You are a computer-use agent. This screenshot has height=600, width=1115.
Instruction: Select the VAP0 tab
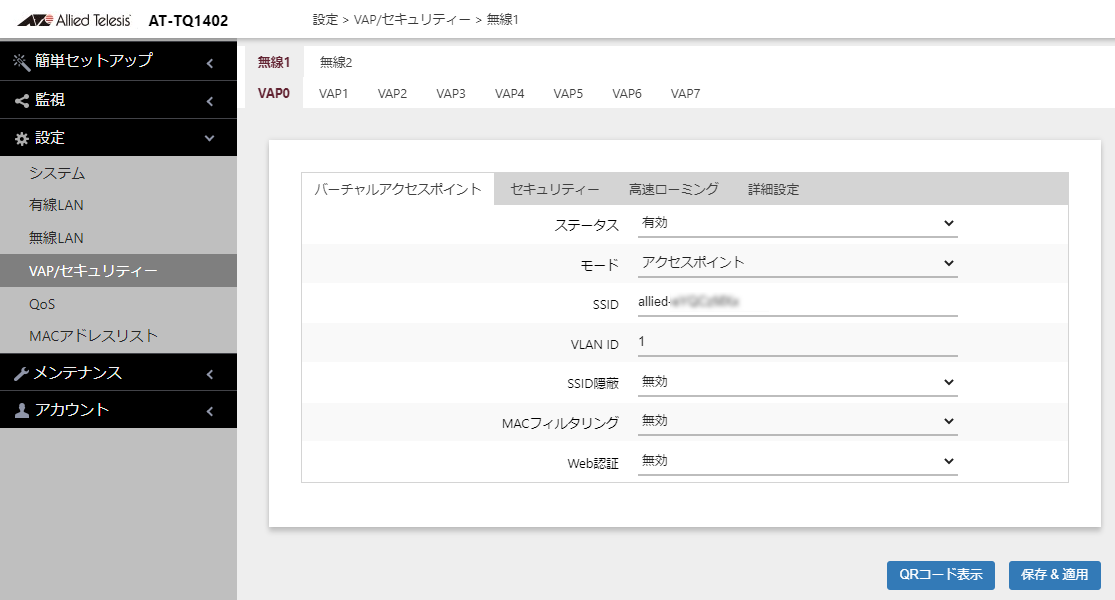274,93
